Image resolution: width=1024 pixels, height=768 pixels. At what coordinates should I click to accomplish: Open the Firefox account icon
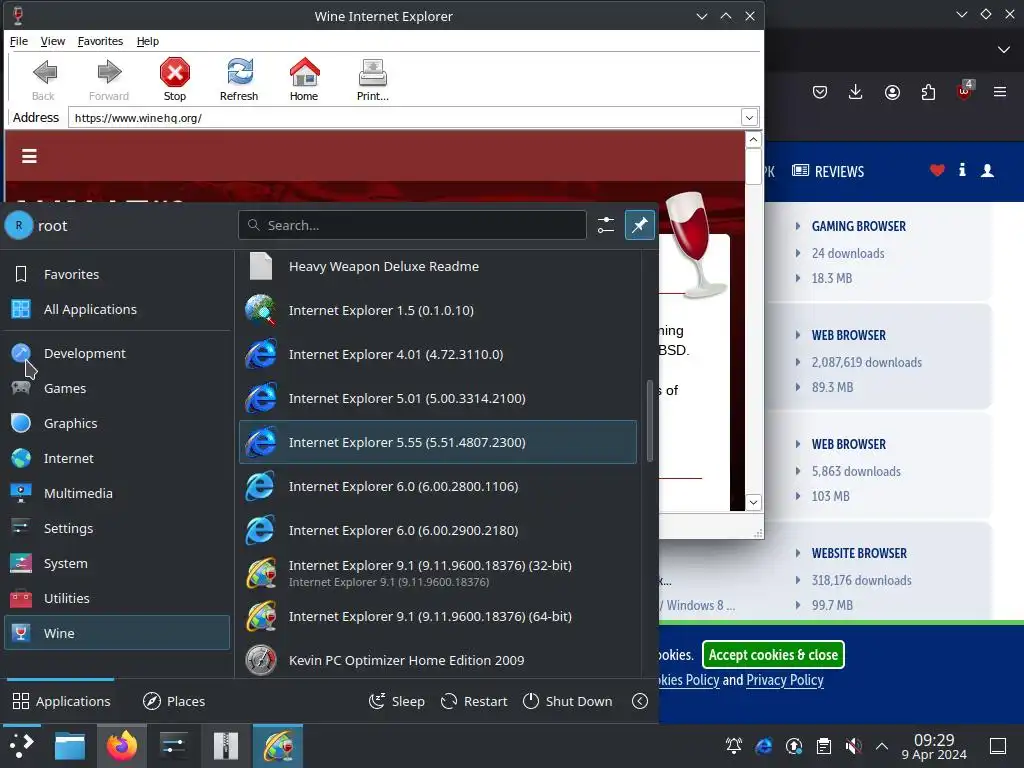[x=892, y=92]
